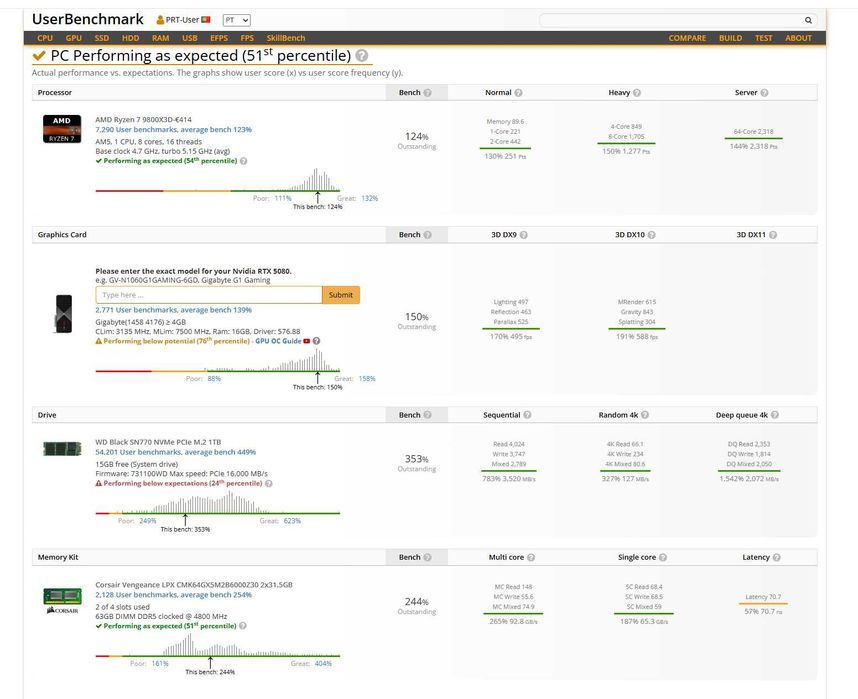Open WD Black SN770 NVMe product link
858x699 pixels.
[158, 442]
